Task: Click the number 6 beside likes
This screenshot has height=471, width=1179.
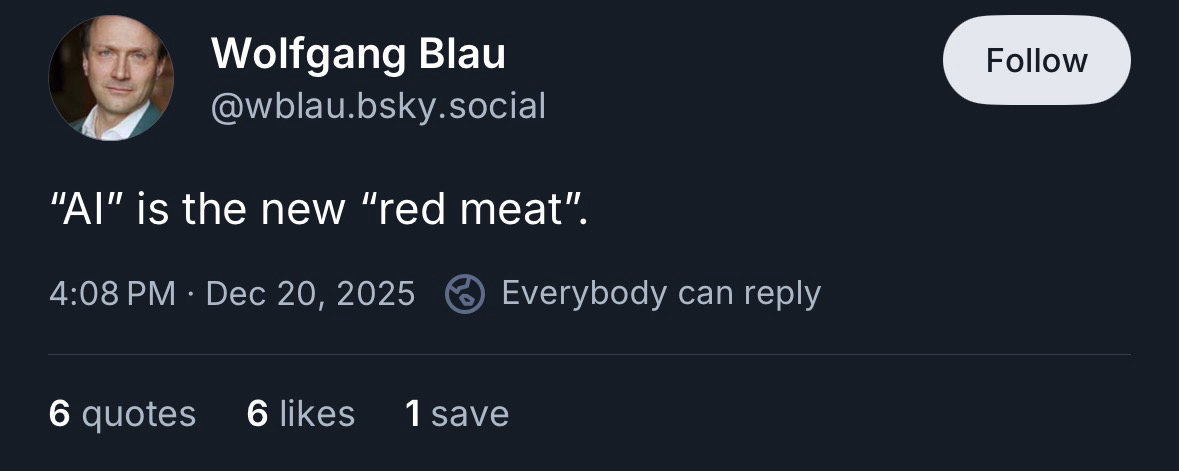Action: pos(257,413)
